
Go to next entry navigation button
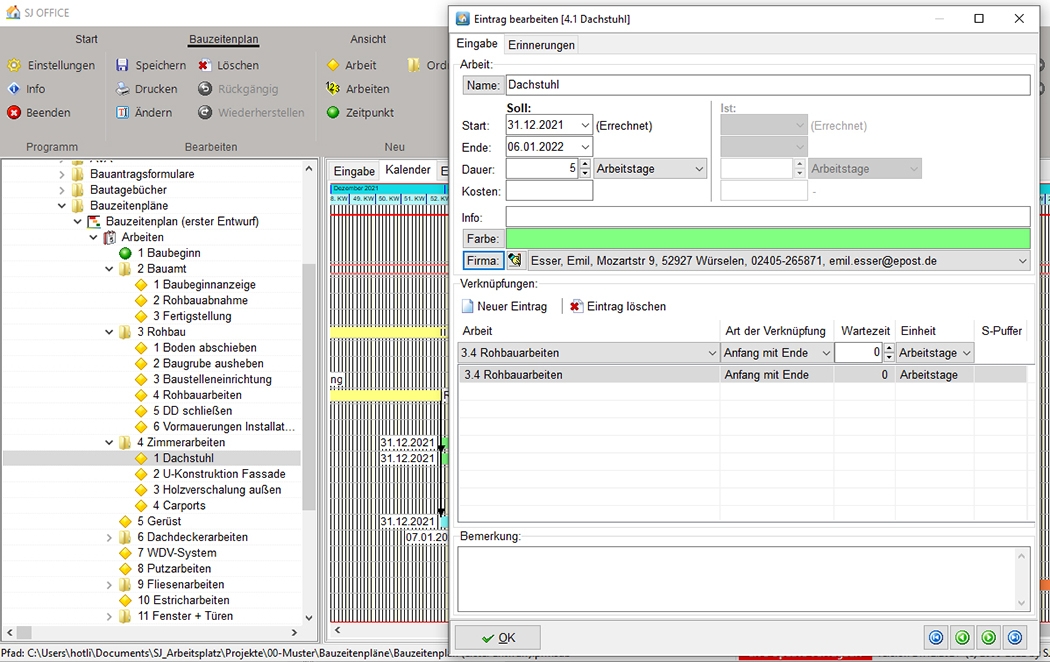[x=988, y=638]
